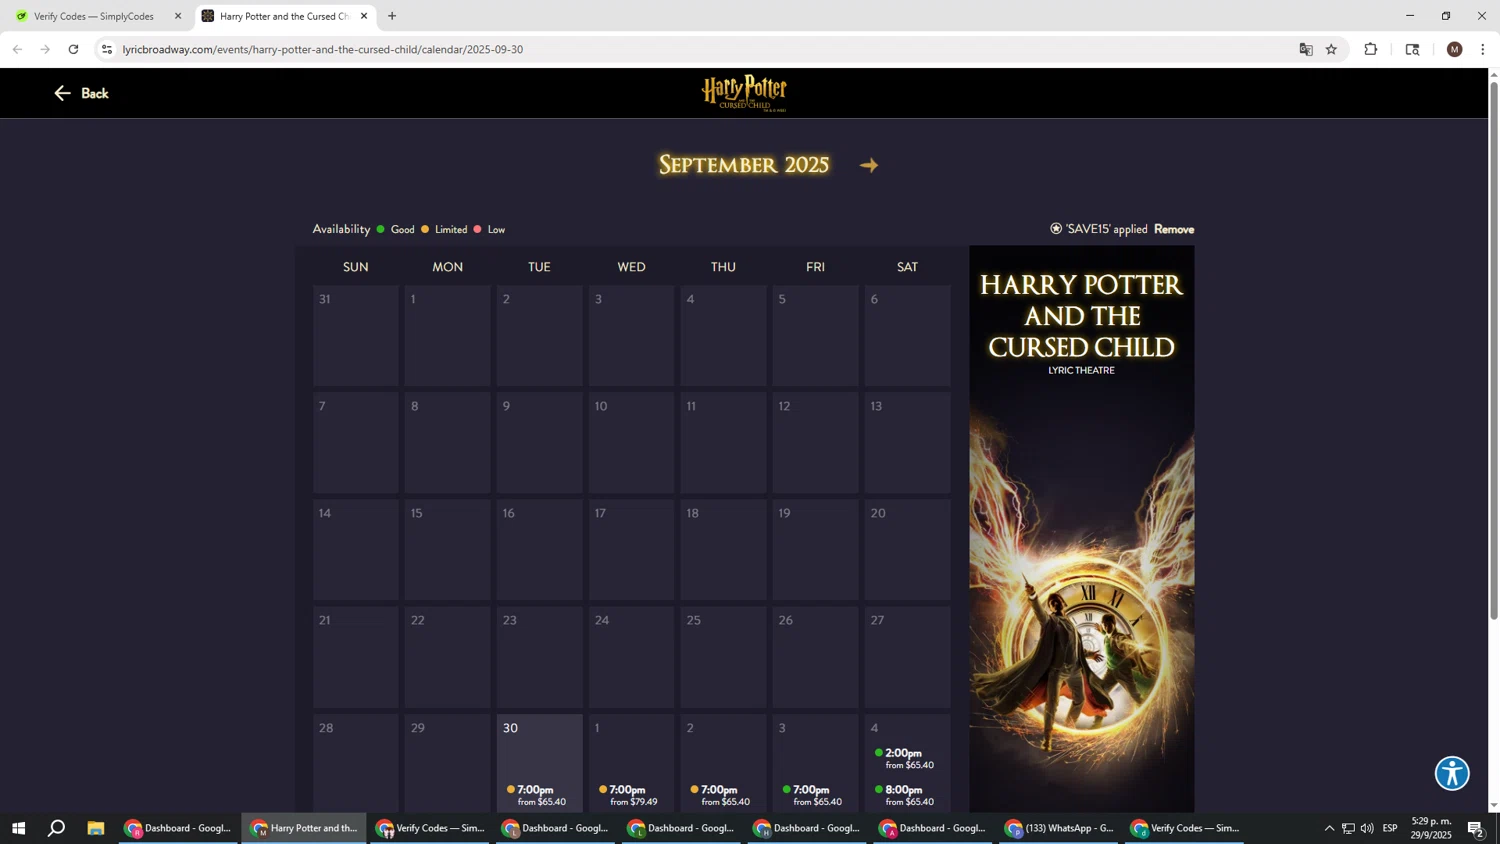1500x844 pixels.
Task: Reload the current page
Action: coord(73,49)
